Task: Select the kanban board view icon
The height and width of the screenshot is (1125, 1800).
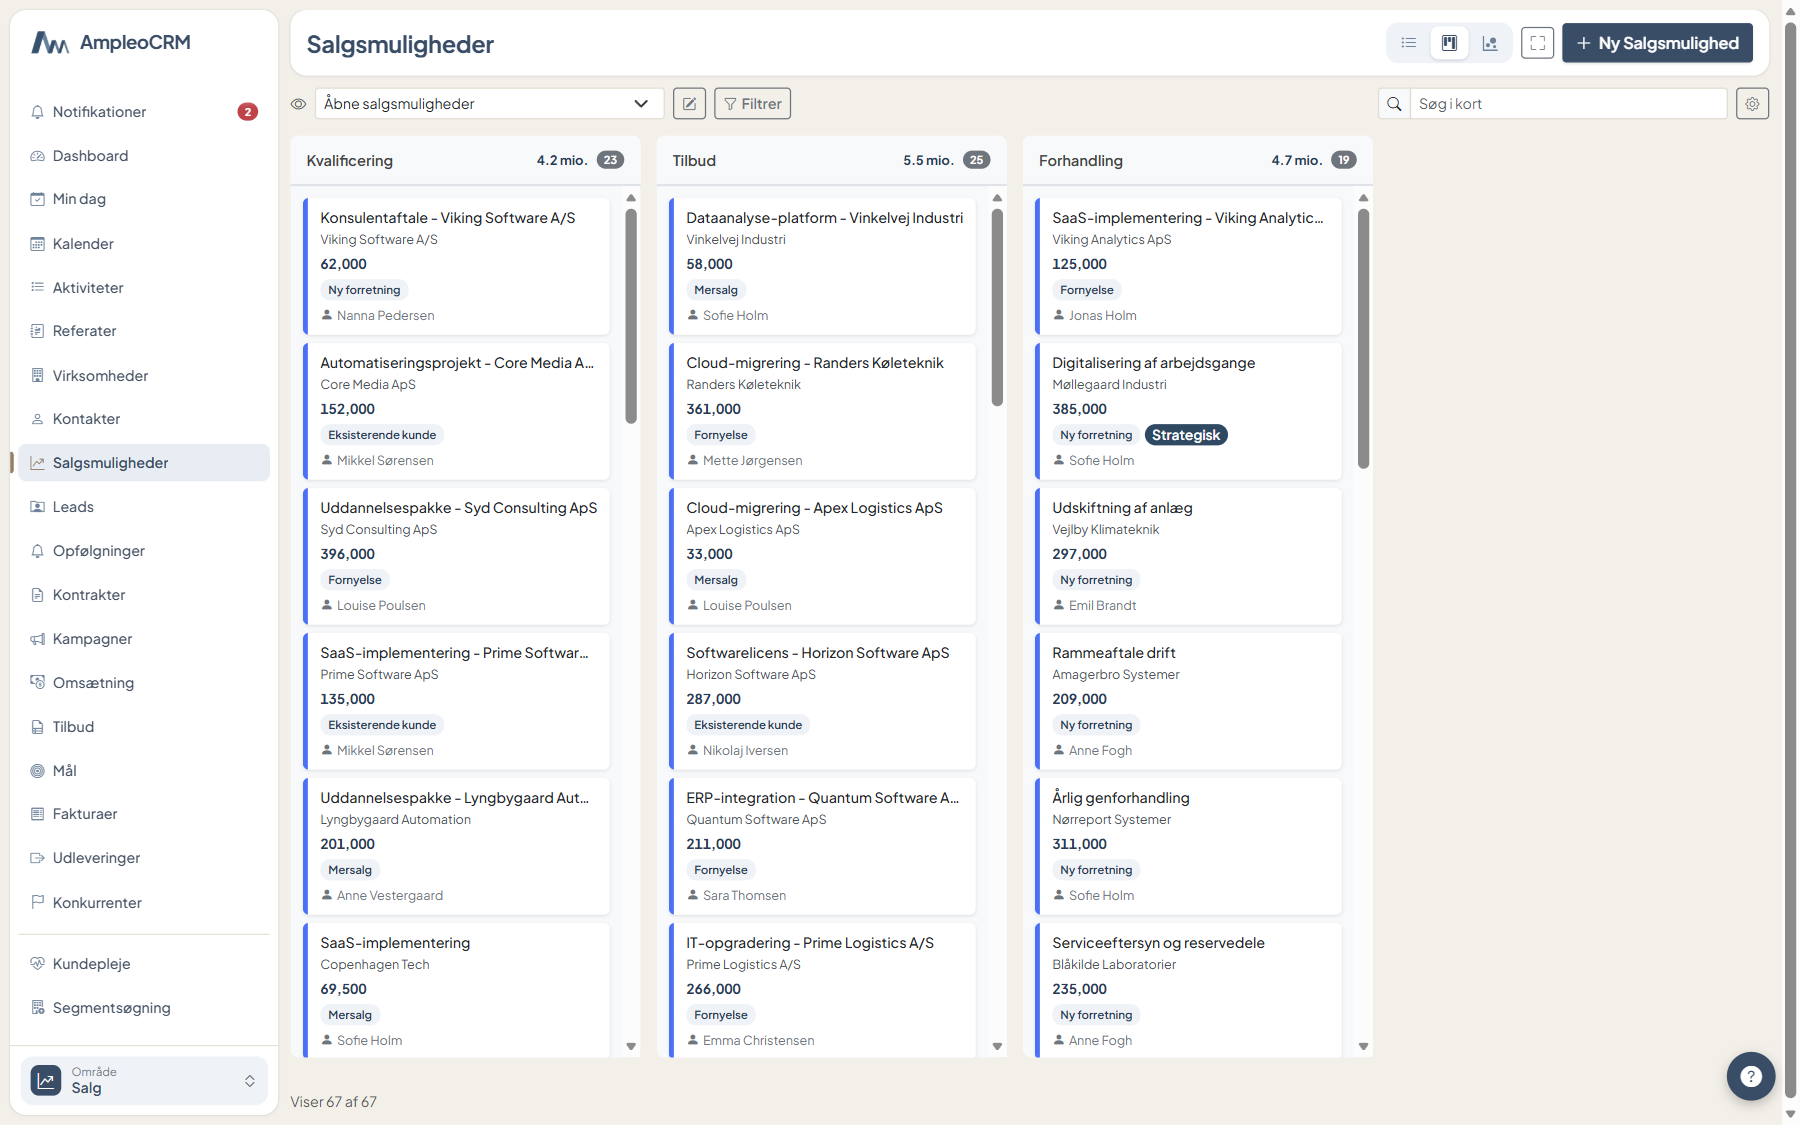Action: (x=1449, y=43)
